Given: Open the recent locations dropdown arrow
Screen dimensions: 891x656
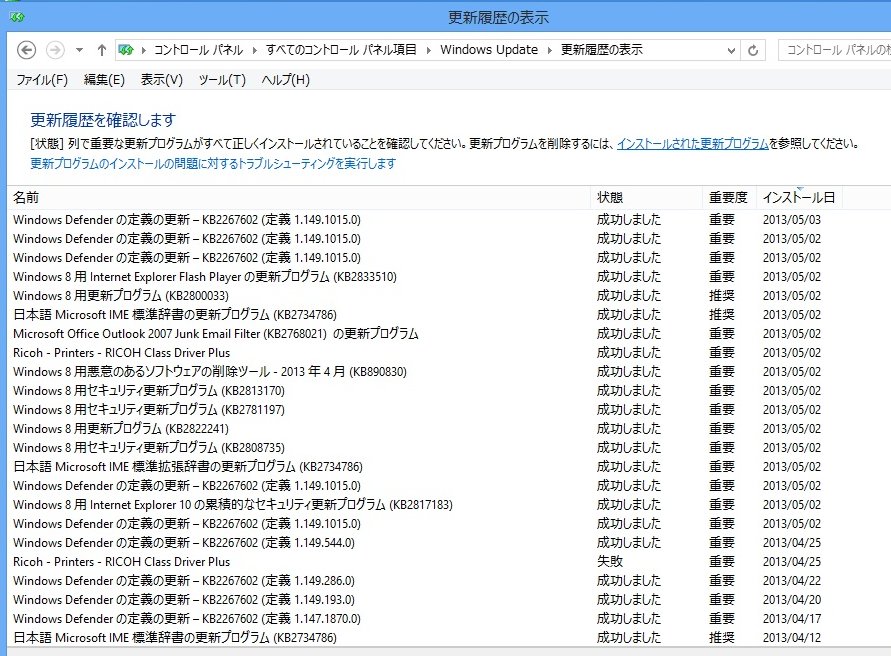Looking at the screenshot, I should coord(80,50).
